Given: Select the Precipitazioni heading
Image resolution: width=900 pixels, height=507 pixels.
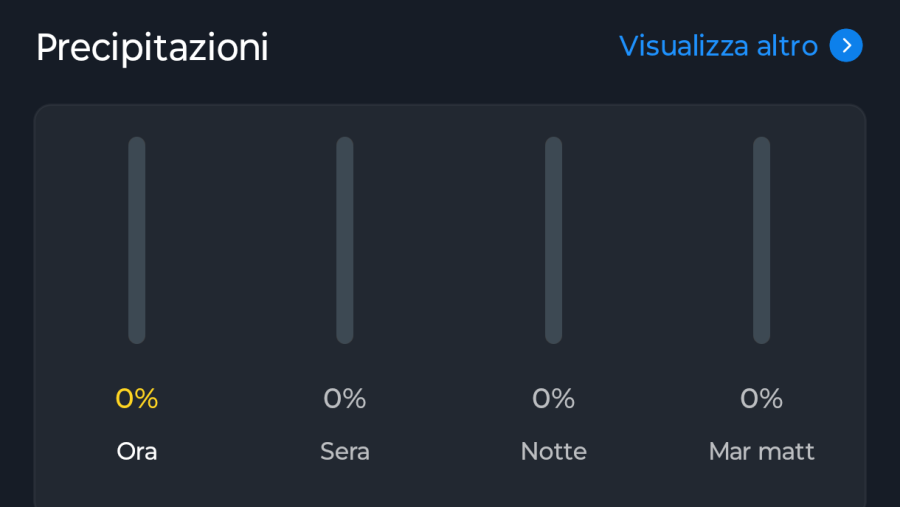Looking at the screenshot, I should (x=152, y=47).
